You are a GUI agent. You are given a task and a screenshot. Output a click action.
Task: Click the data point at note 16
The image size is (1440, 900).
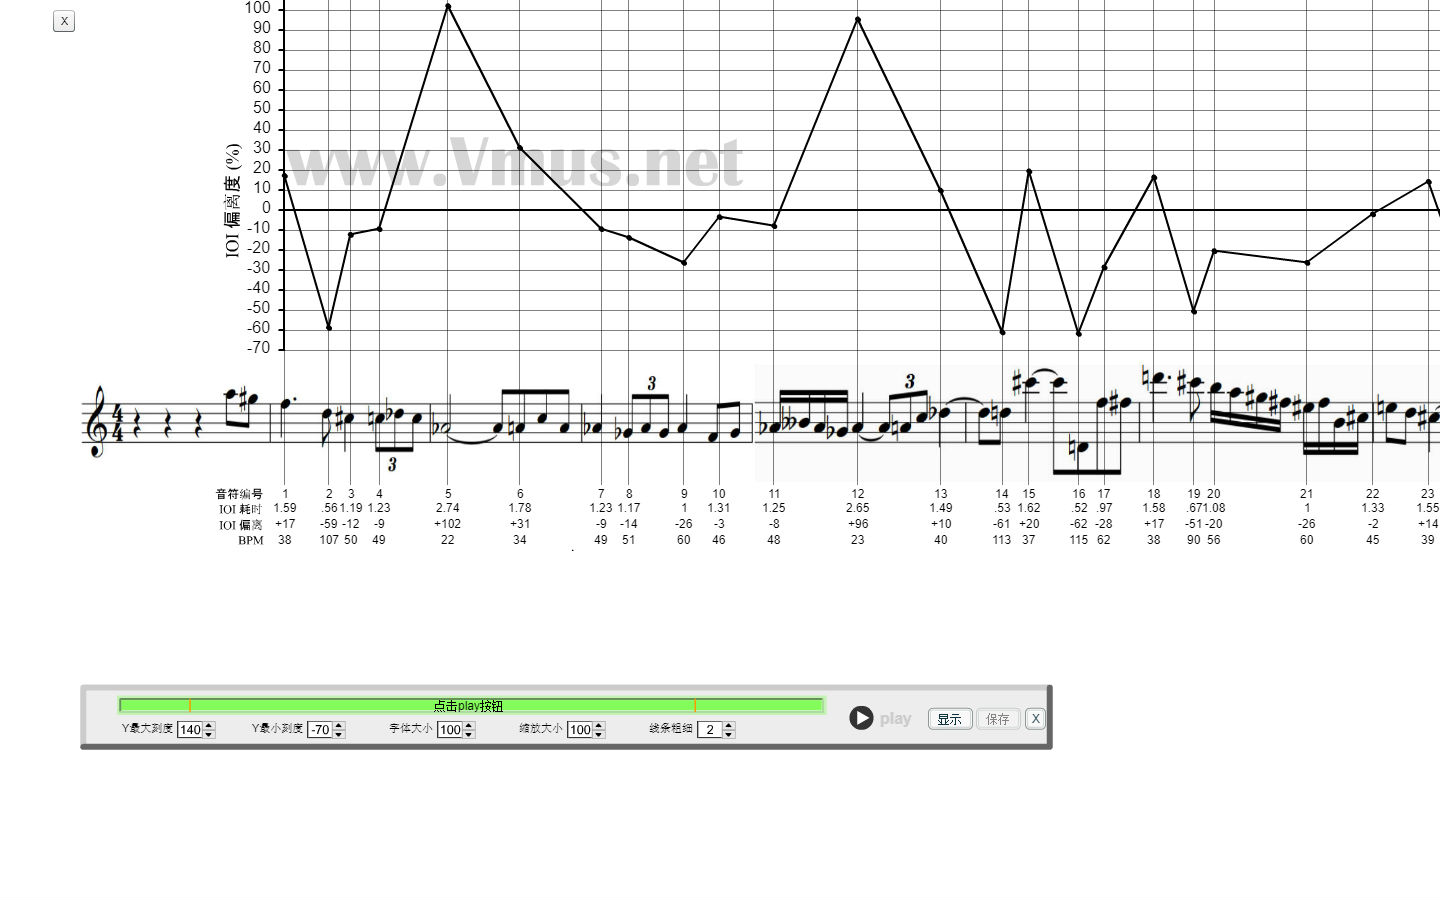tap(1079, 334)
